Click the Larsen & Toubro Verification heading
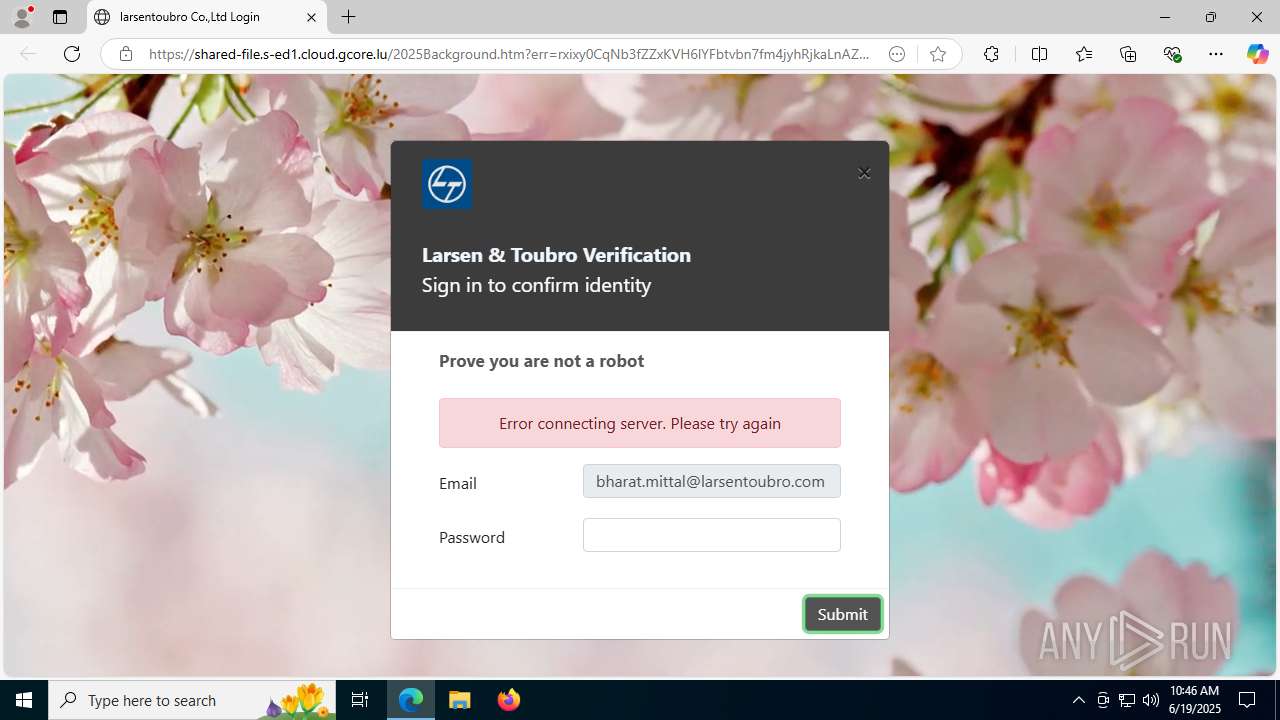This screenshot has width=1280, height=720. click(x=556, y=255)
